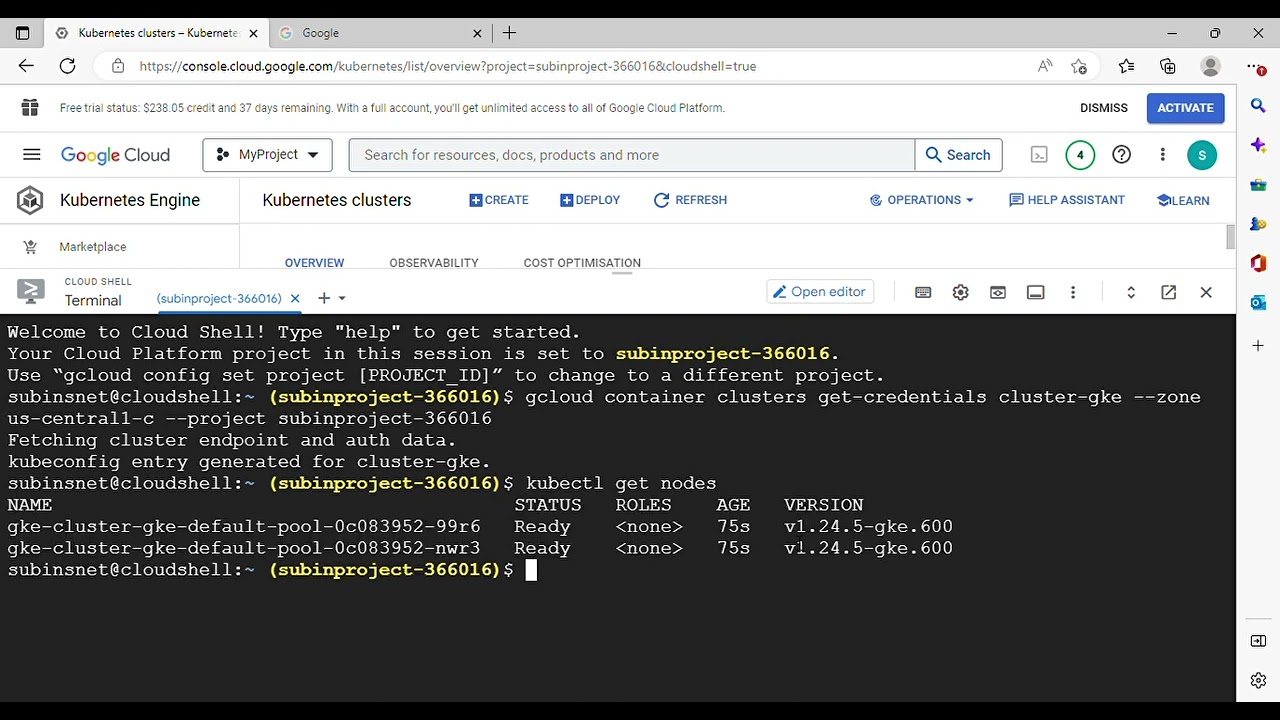Click the Search button

click(958, 155)
